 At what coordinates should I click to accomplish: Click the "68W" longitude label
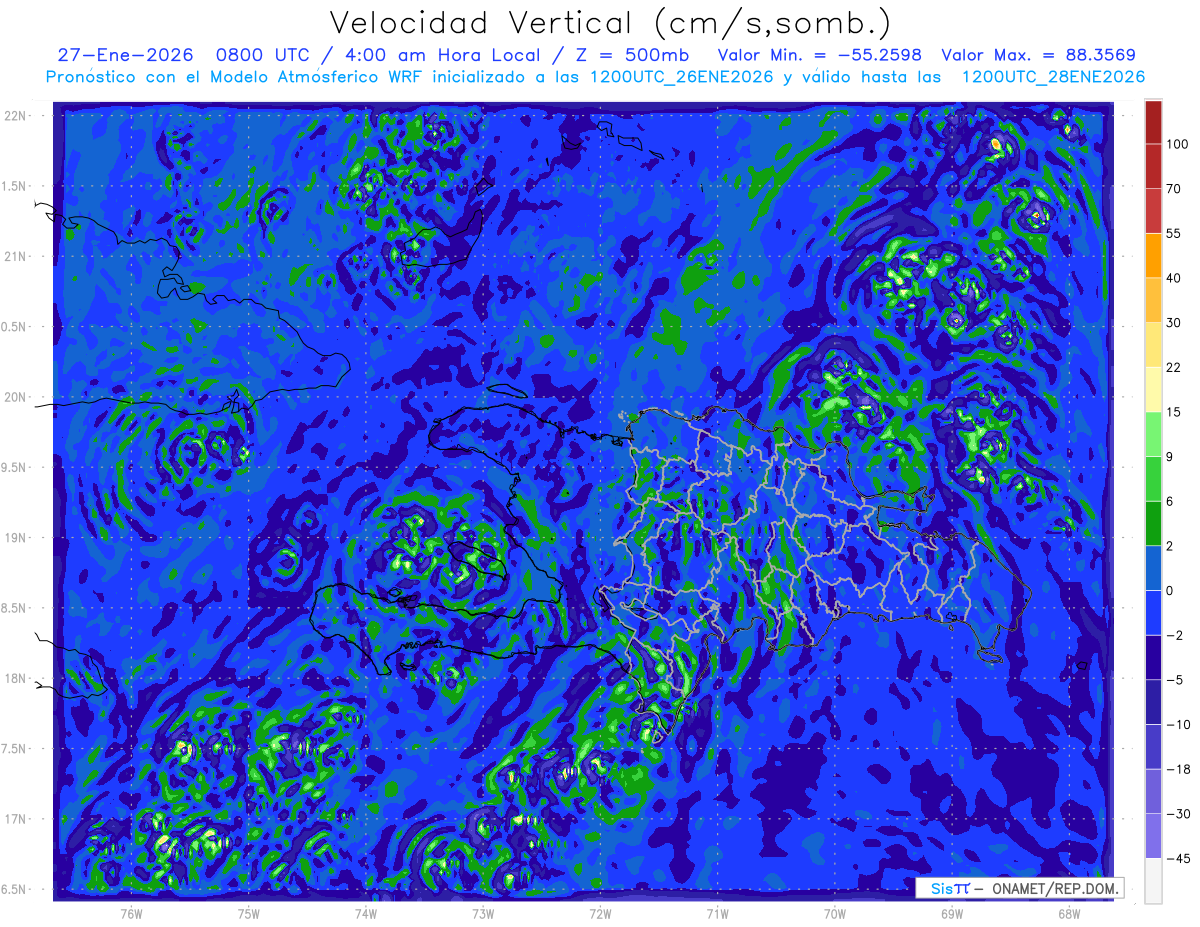click(1069, 913)
